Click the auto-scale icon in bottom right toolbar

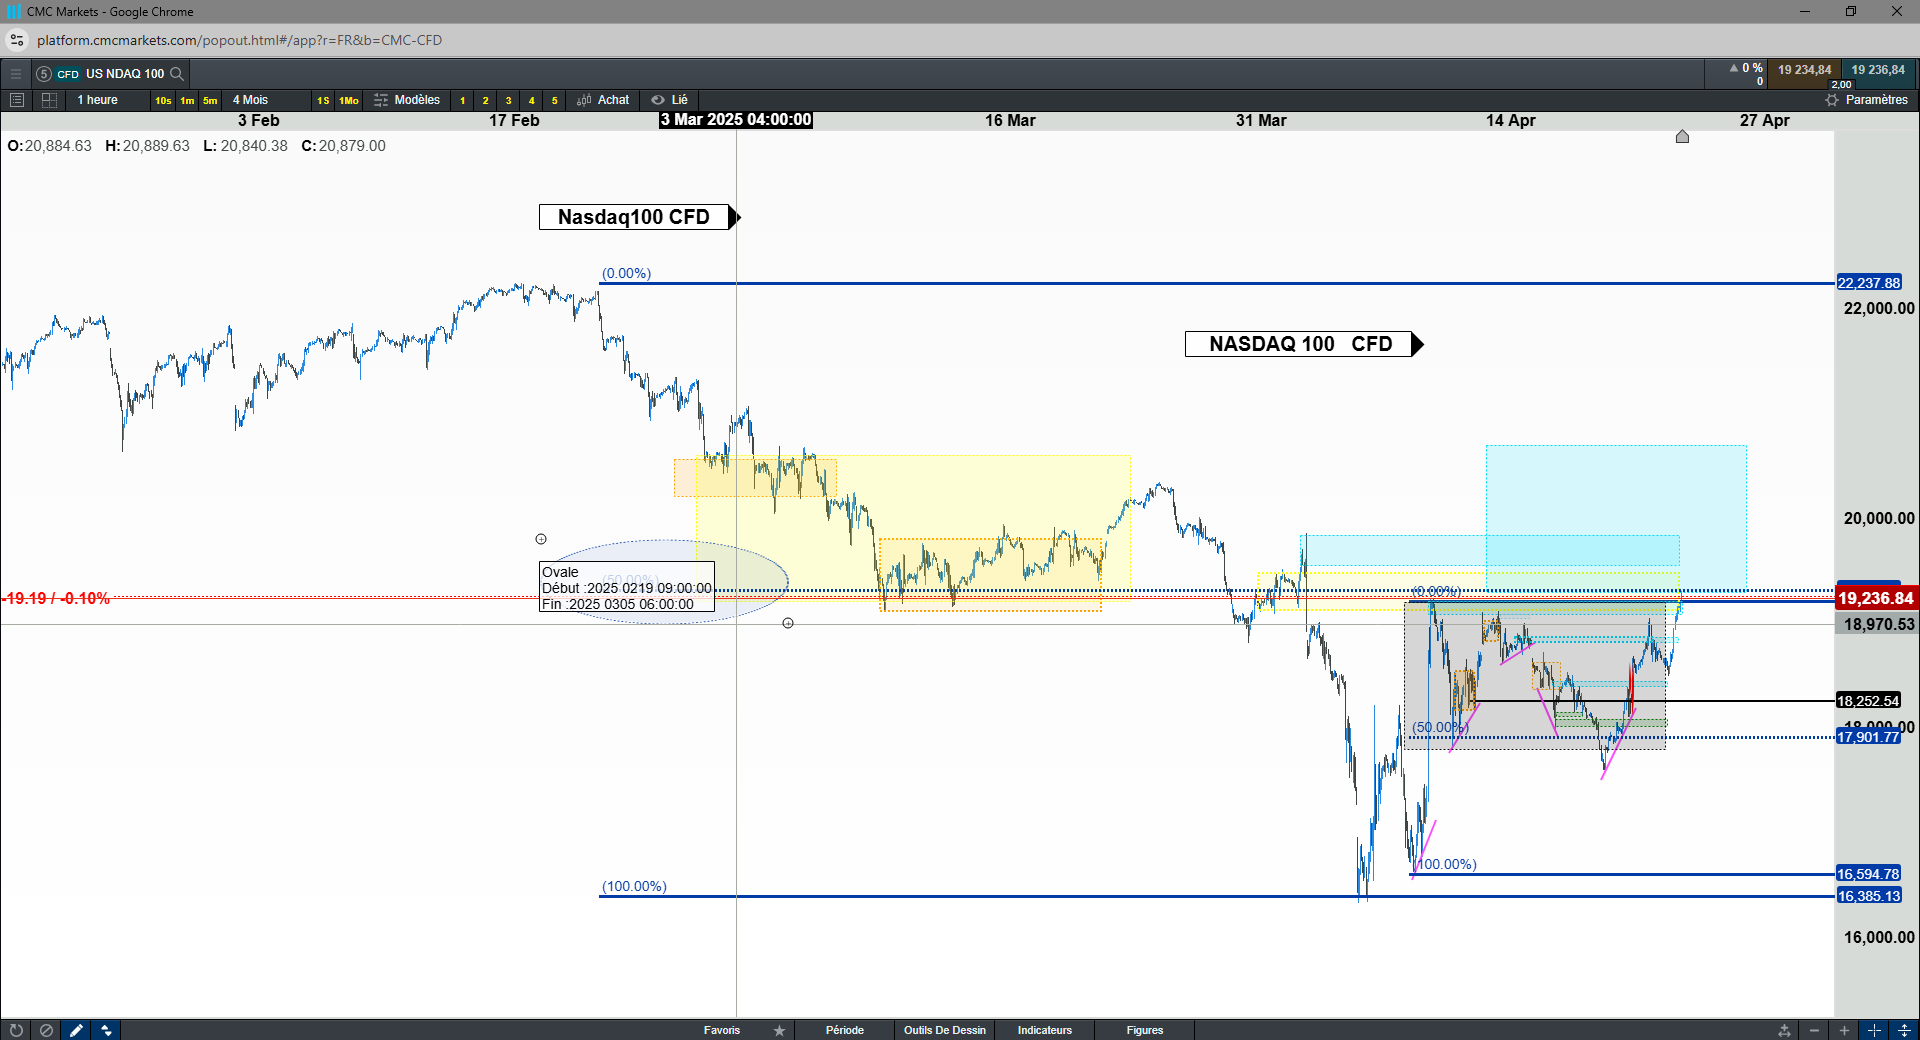click(1784, 1030)
